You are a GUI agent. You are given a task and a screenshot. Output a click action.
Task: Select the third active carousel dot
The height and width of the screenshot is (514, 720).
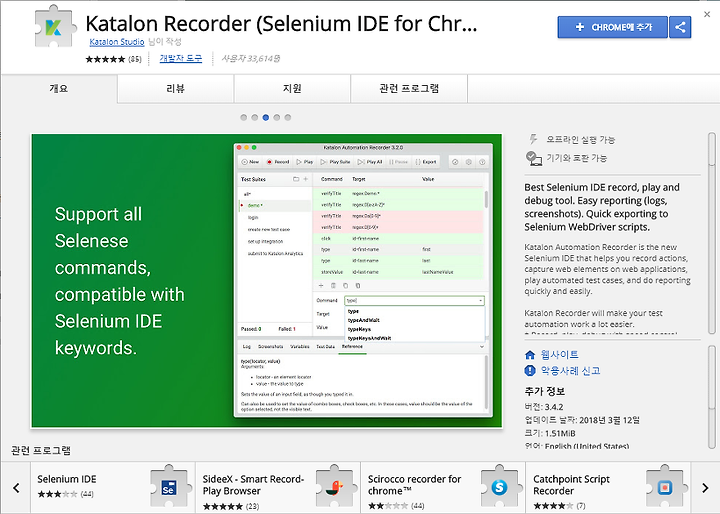pyautogui.click(x=266, y=118)
